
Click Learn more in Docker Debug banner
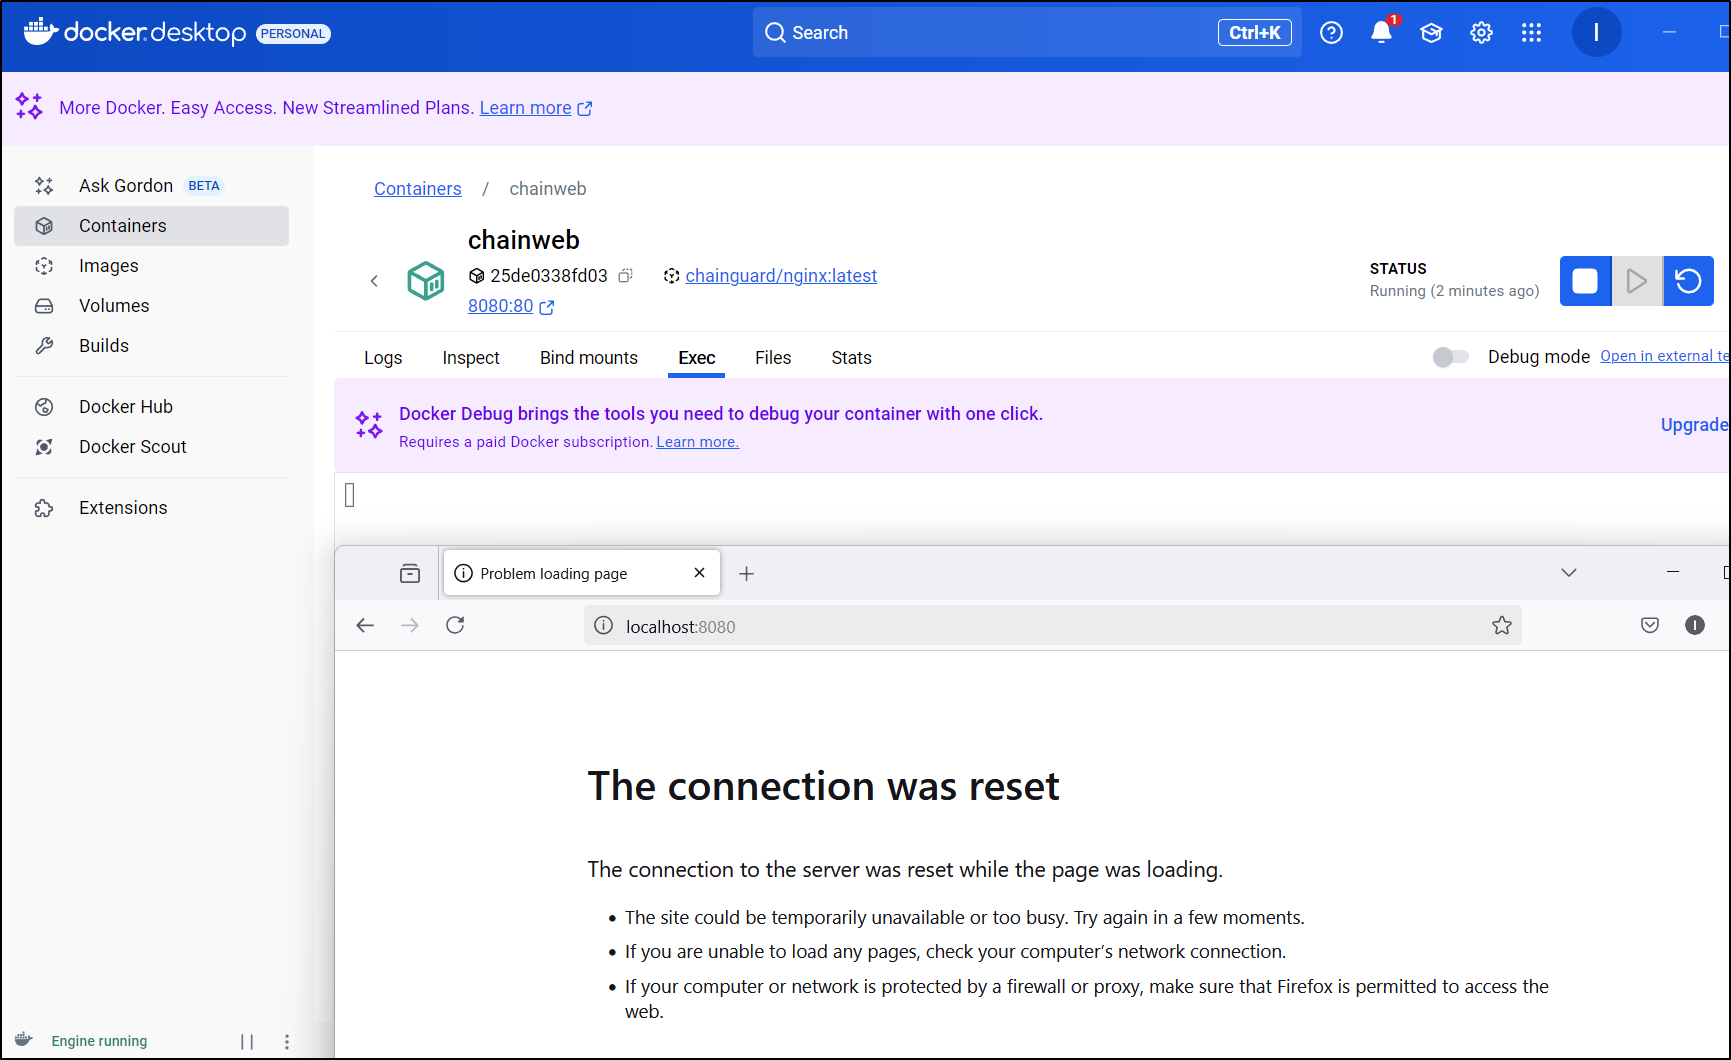point(698,442)
